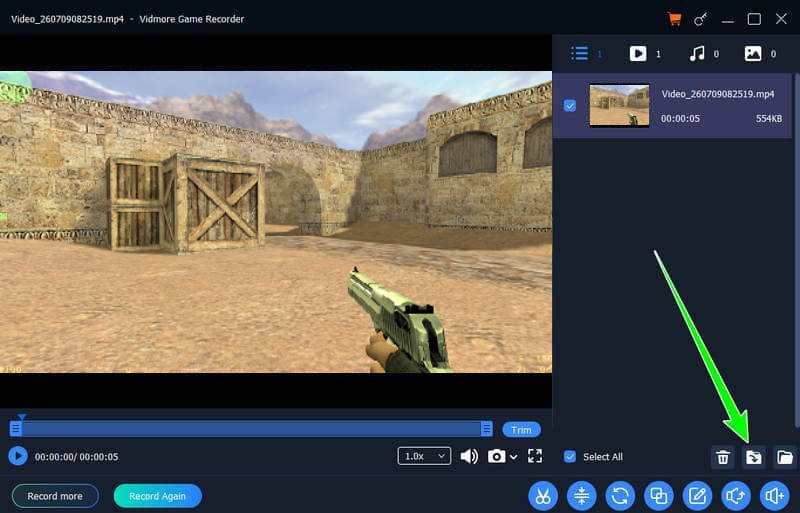Viewport: 800px width, 513px height.
Task: Switch to the video recordings tab
Action: 638,54
